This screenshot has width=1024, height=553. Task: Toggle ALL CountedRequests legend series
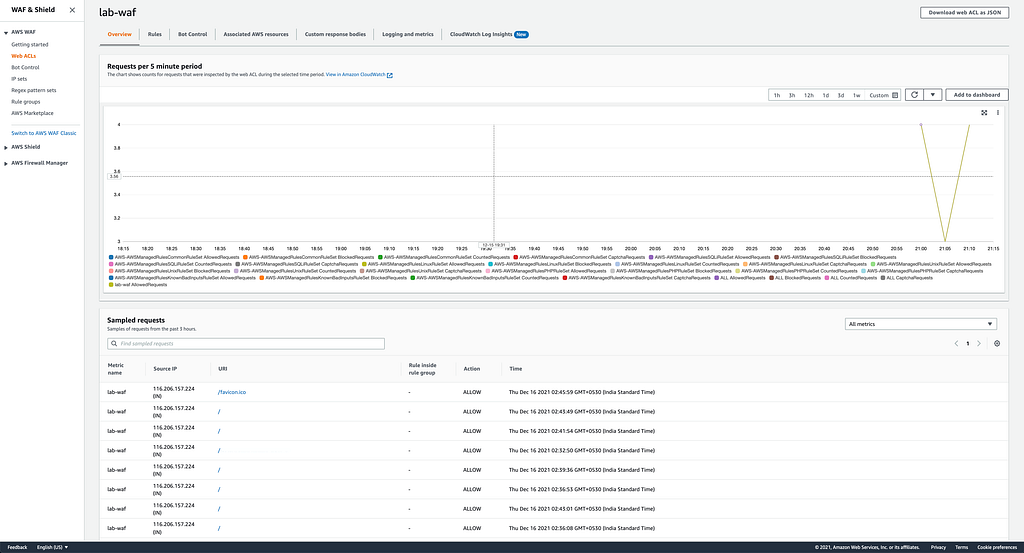pos(850,278)
